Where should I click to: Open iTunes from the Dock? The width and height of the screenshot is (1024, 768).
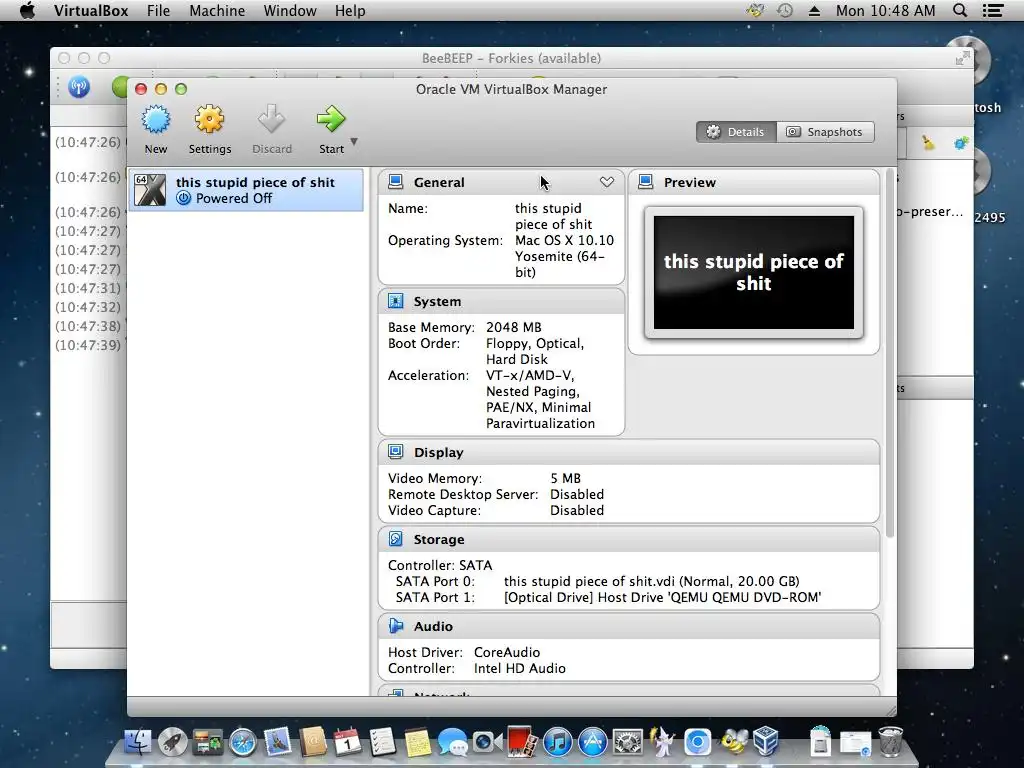(x=558, y=743)
